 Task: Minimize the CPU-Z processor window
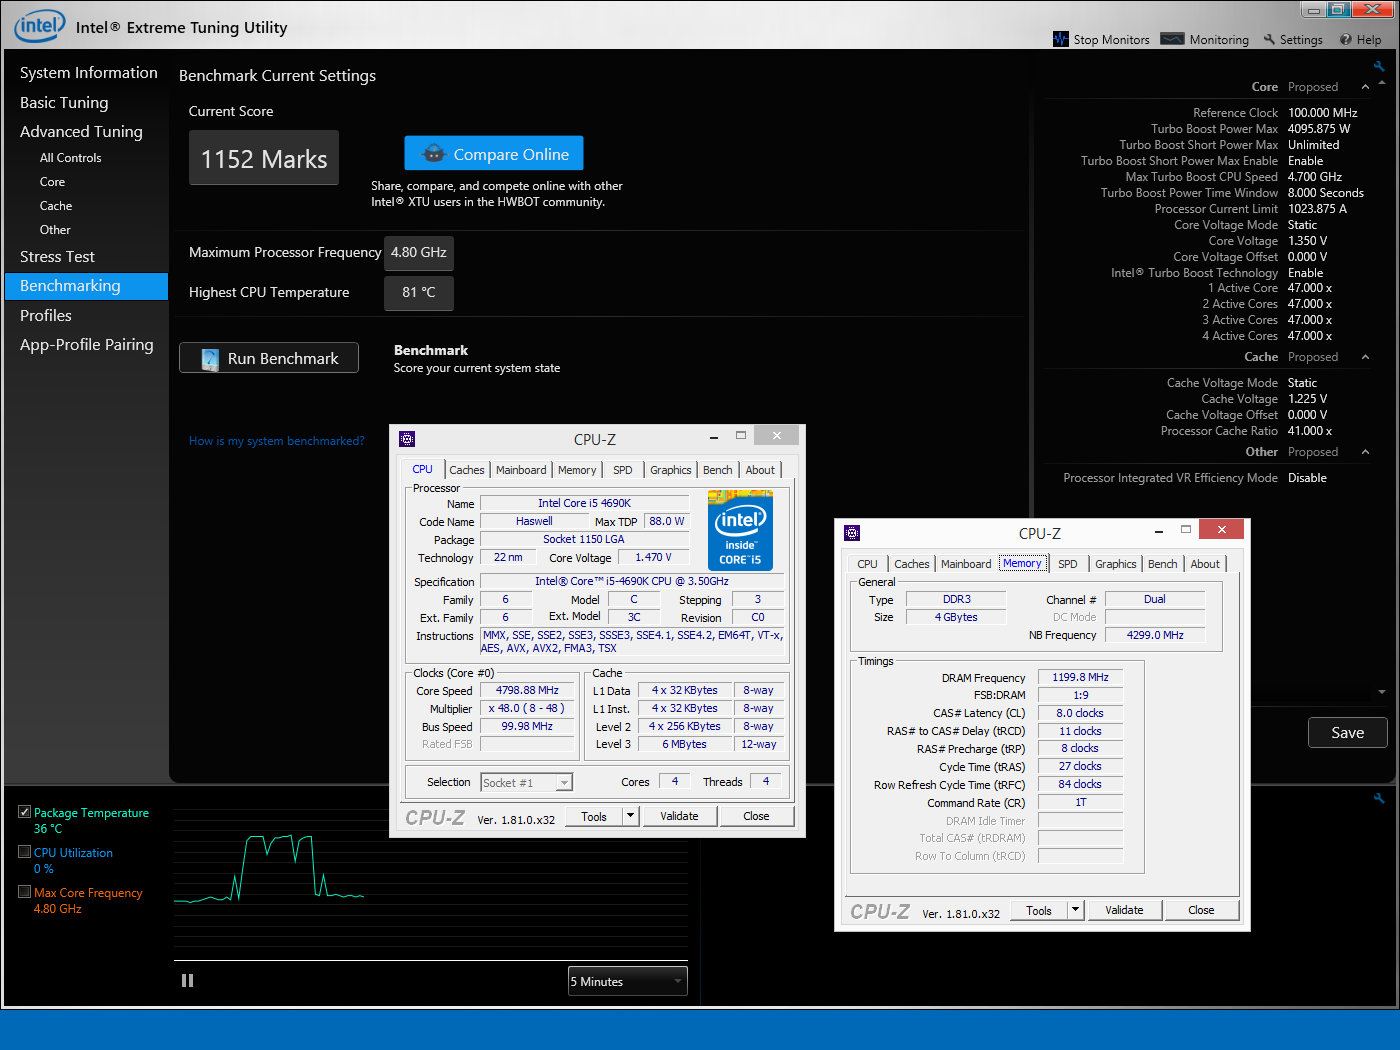(x=714, y=437)
